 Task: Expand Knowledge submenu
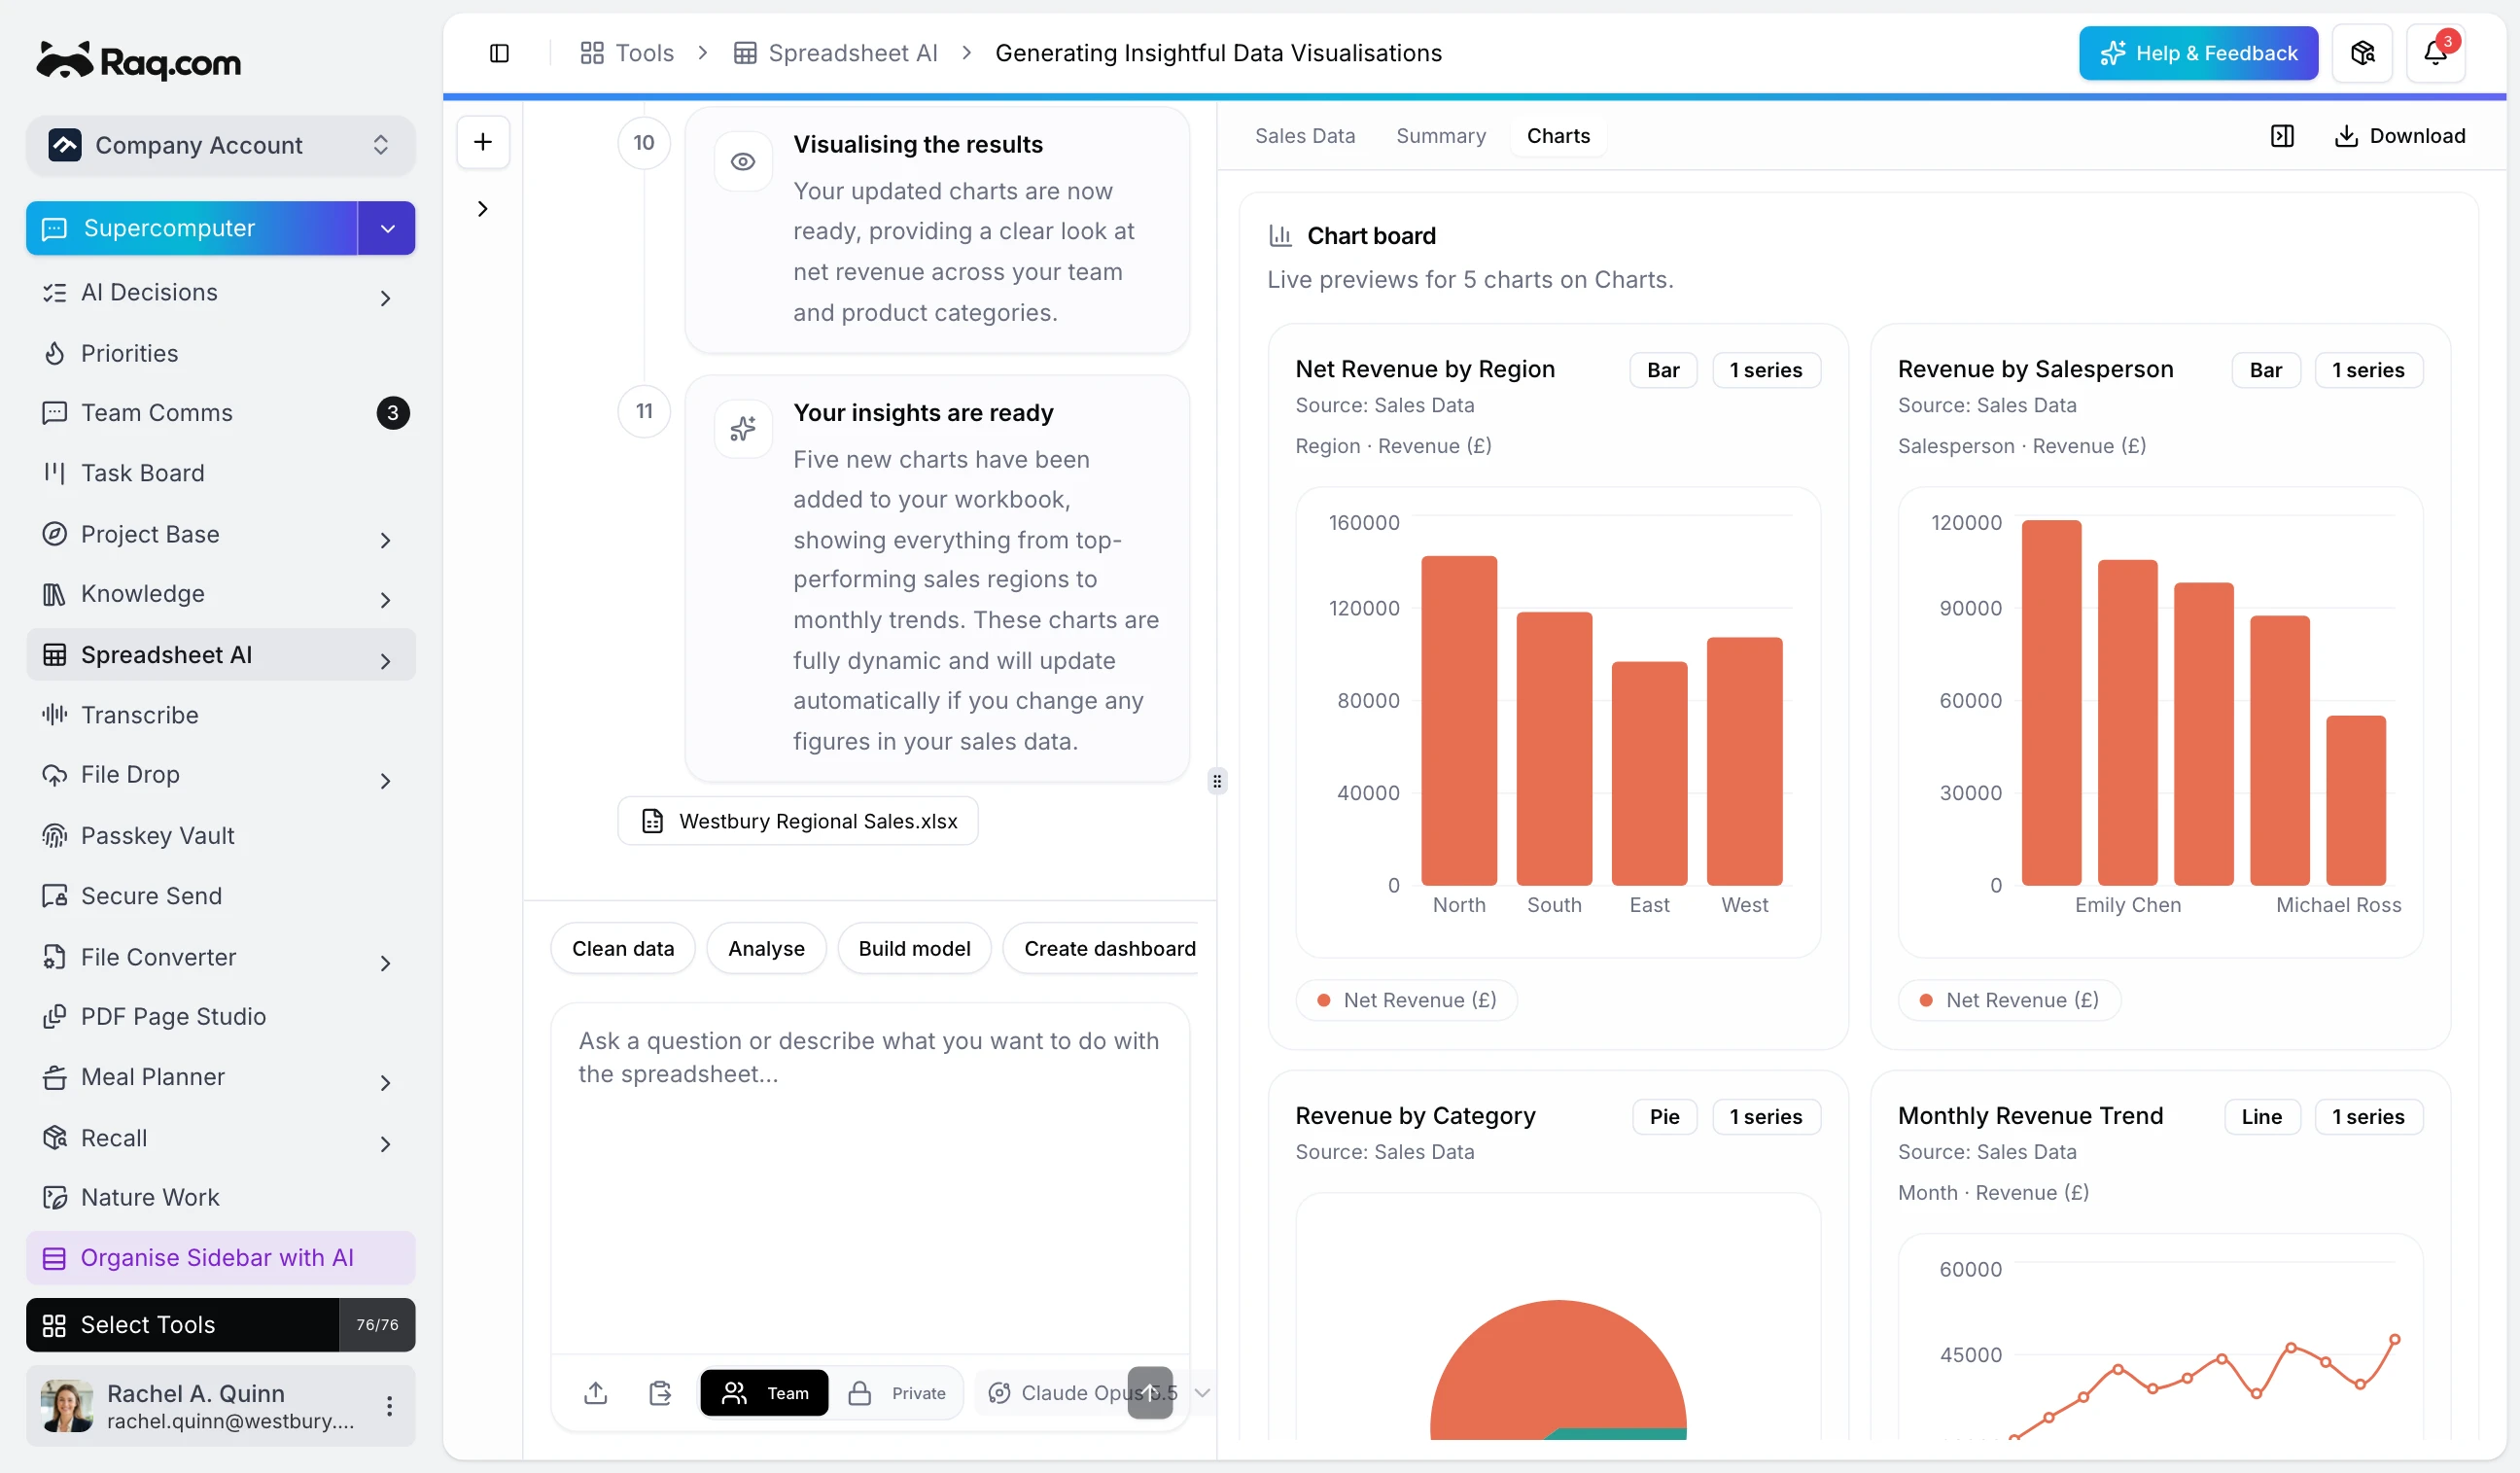tap(385, 600)
